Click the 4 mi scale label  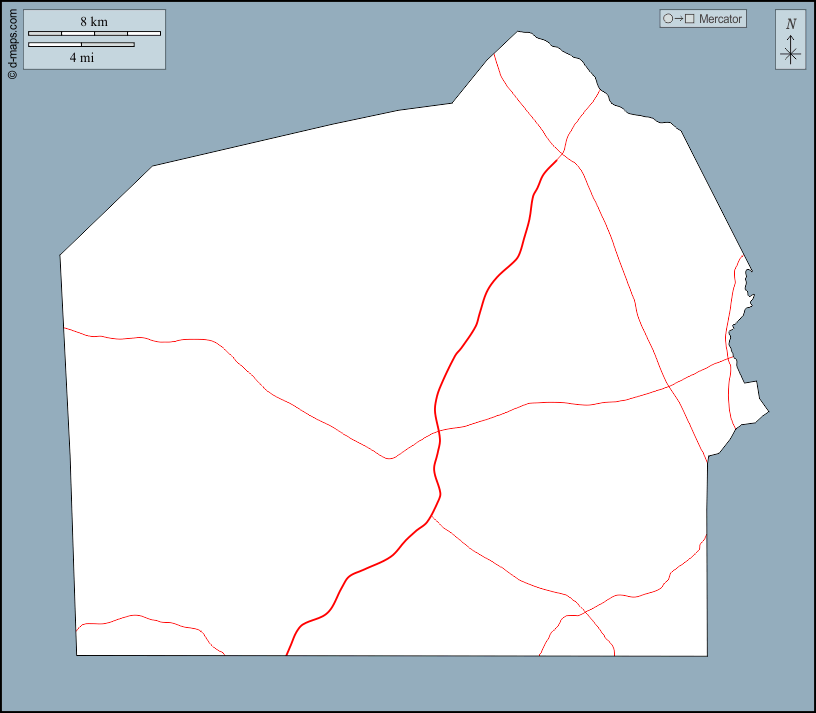click(81, 58)
